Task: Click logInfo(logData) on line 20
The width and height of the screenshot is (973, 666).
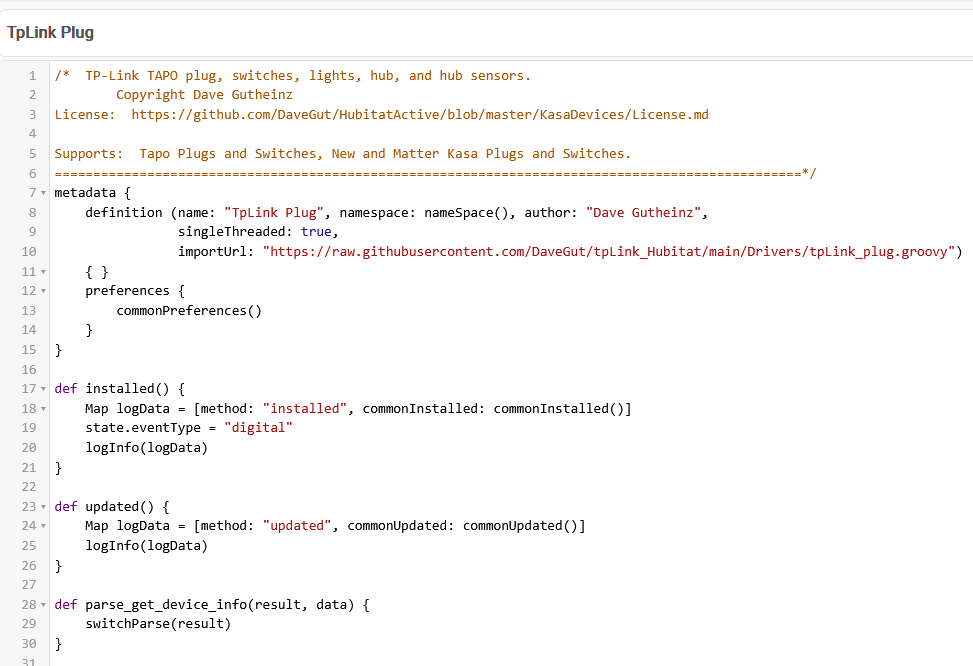Action: [x=146, y=448]
